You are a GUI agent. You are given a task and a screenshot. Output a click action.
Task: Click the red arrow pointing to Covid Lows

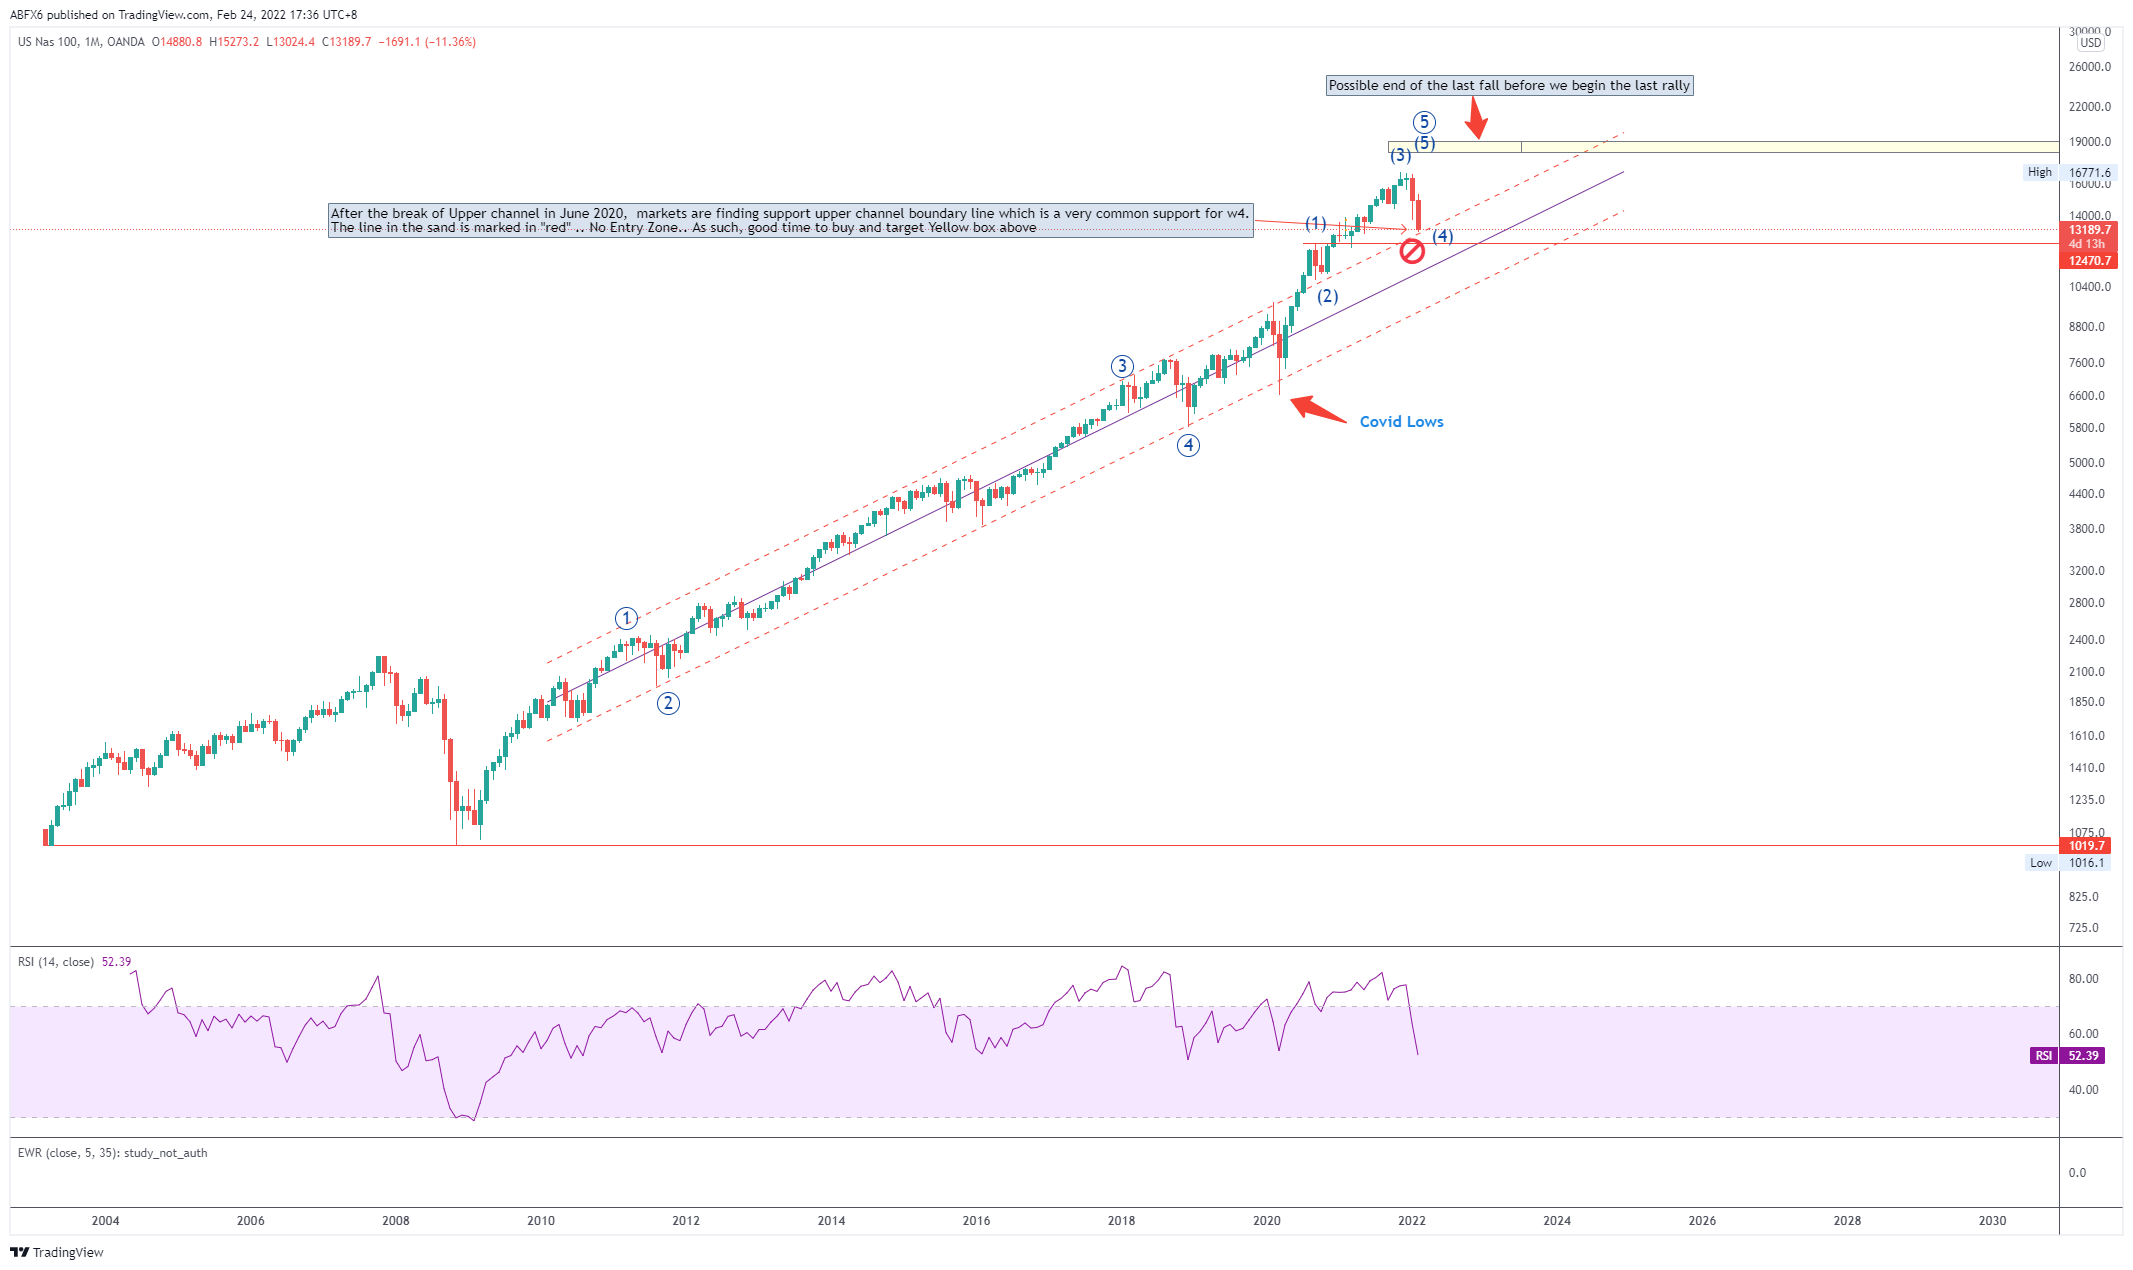(1318, 410)
